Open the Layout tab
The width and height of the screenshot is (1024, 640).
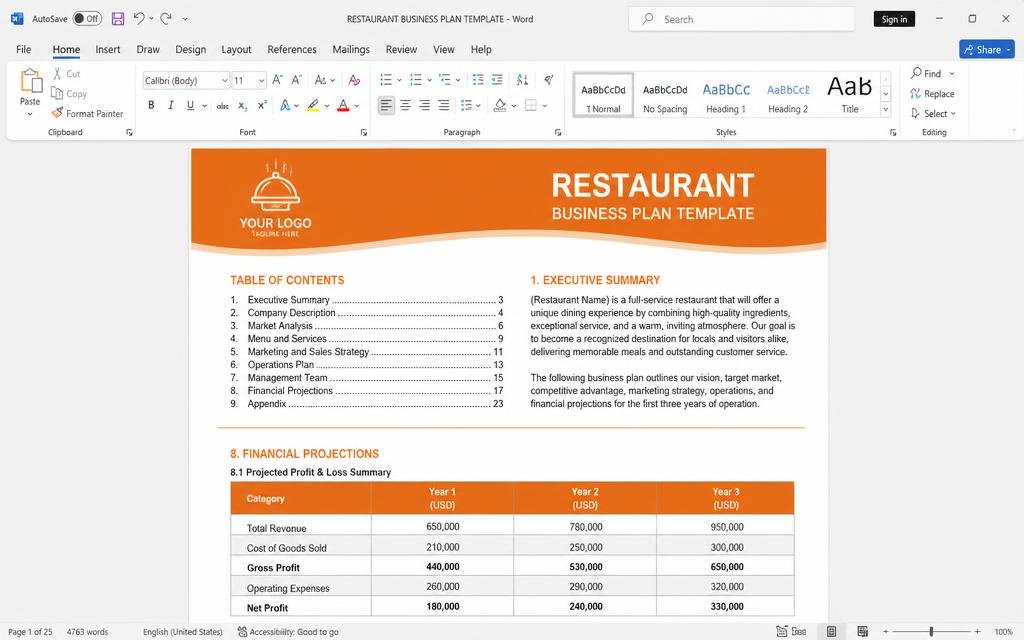[x=236, y=49]
